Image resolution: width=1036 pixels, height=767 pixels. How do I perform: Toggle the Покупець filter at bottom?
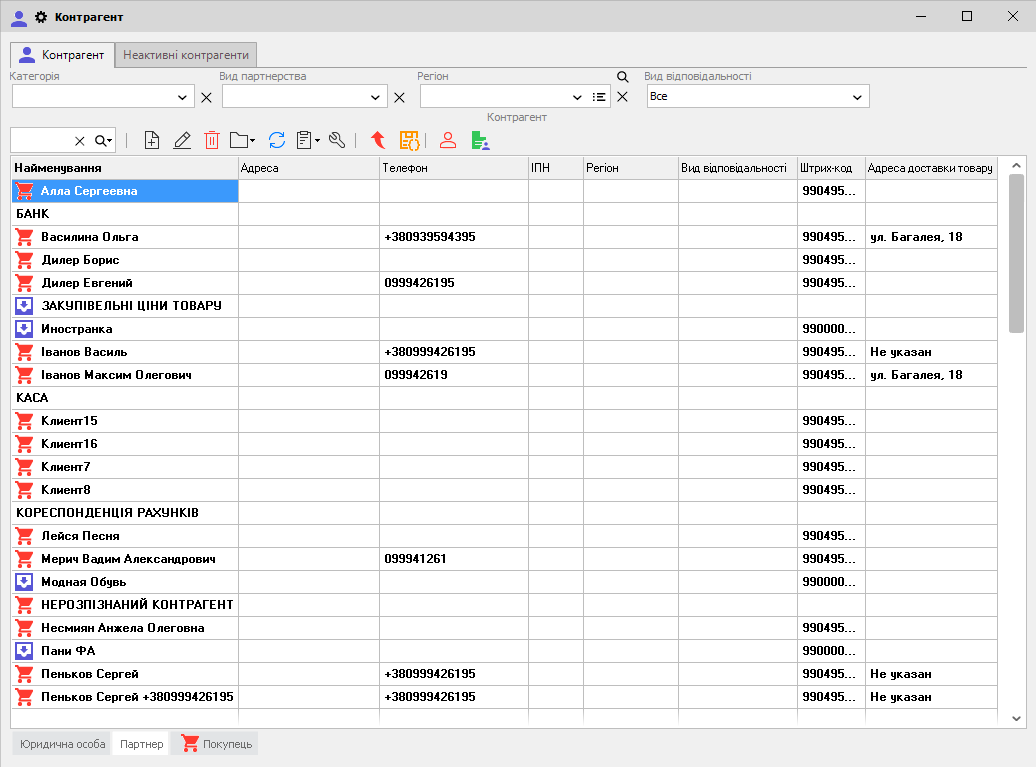point(216,744)
